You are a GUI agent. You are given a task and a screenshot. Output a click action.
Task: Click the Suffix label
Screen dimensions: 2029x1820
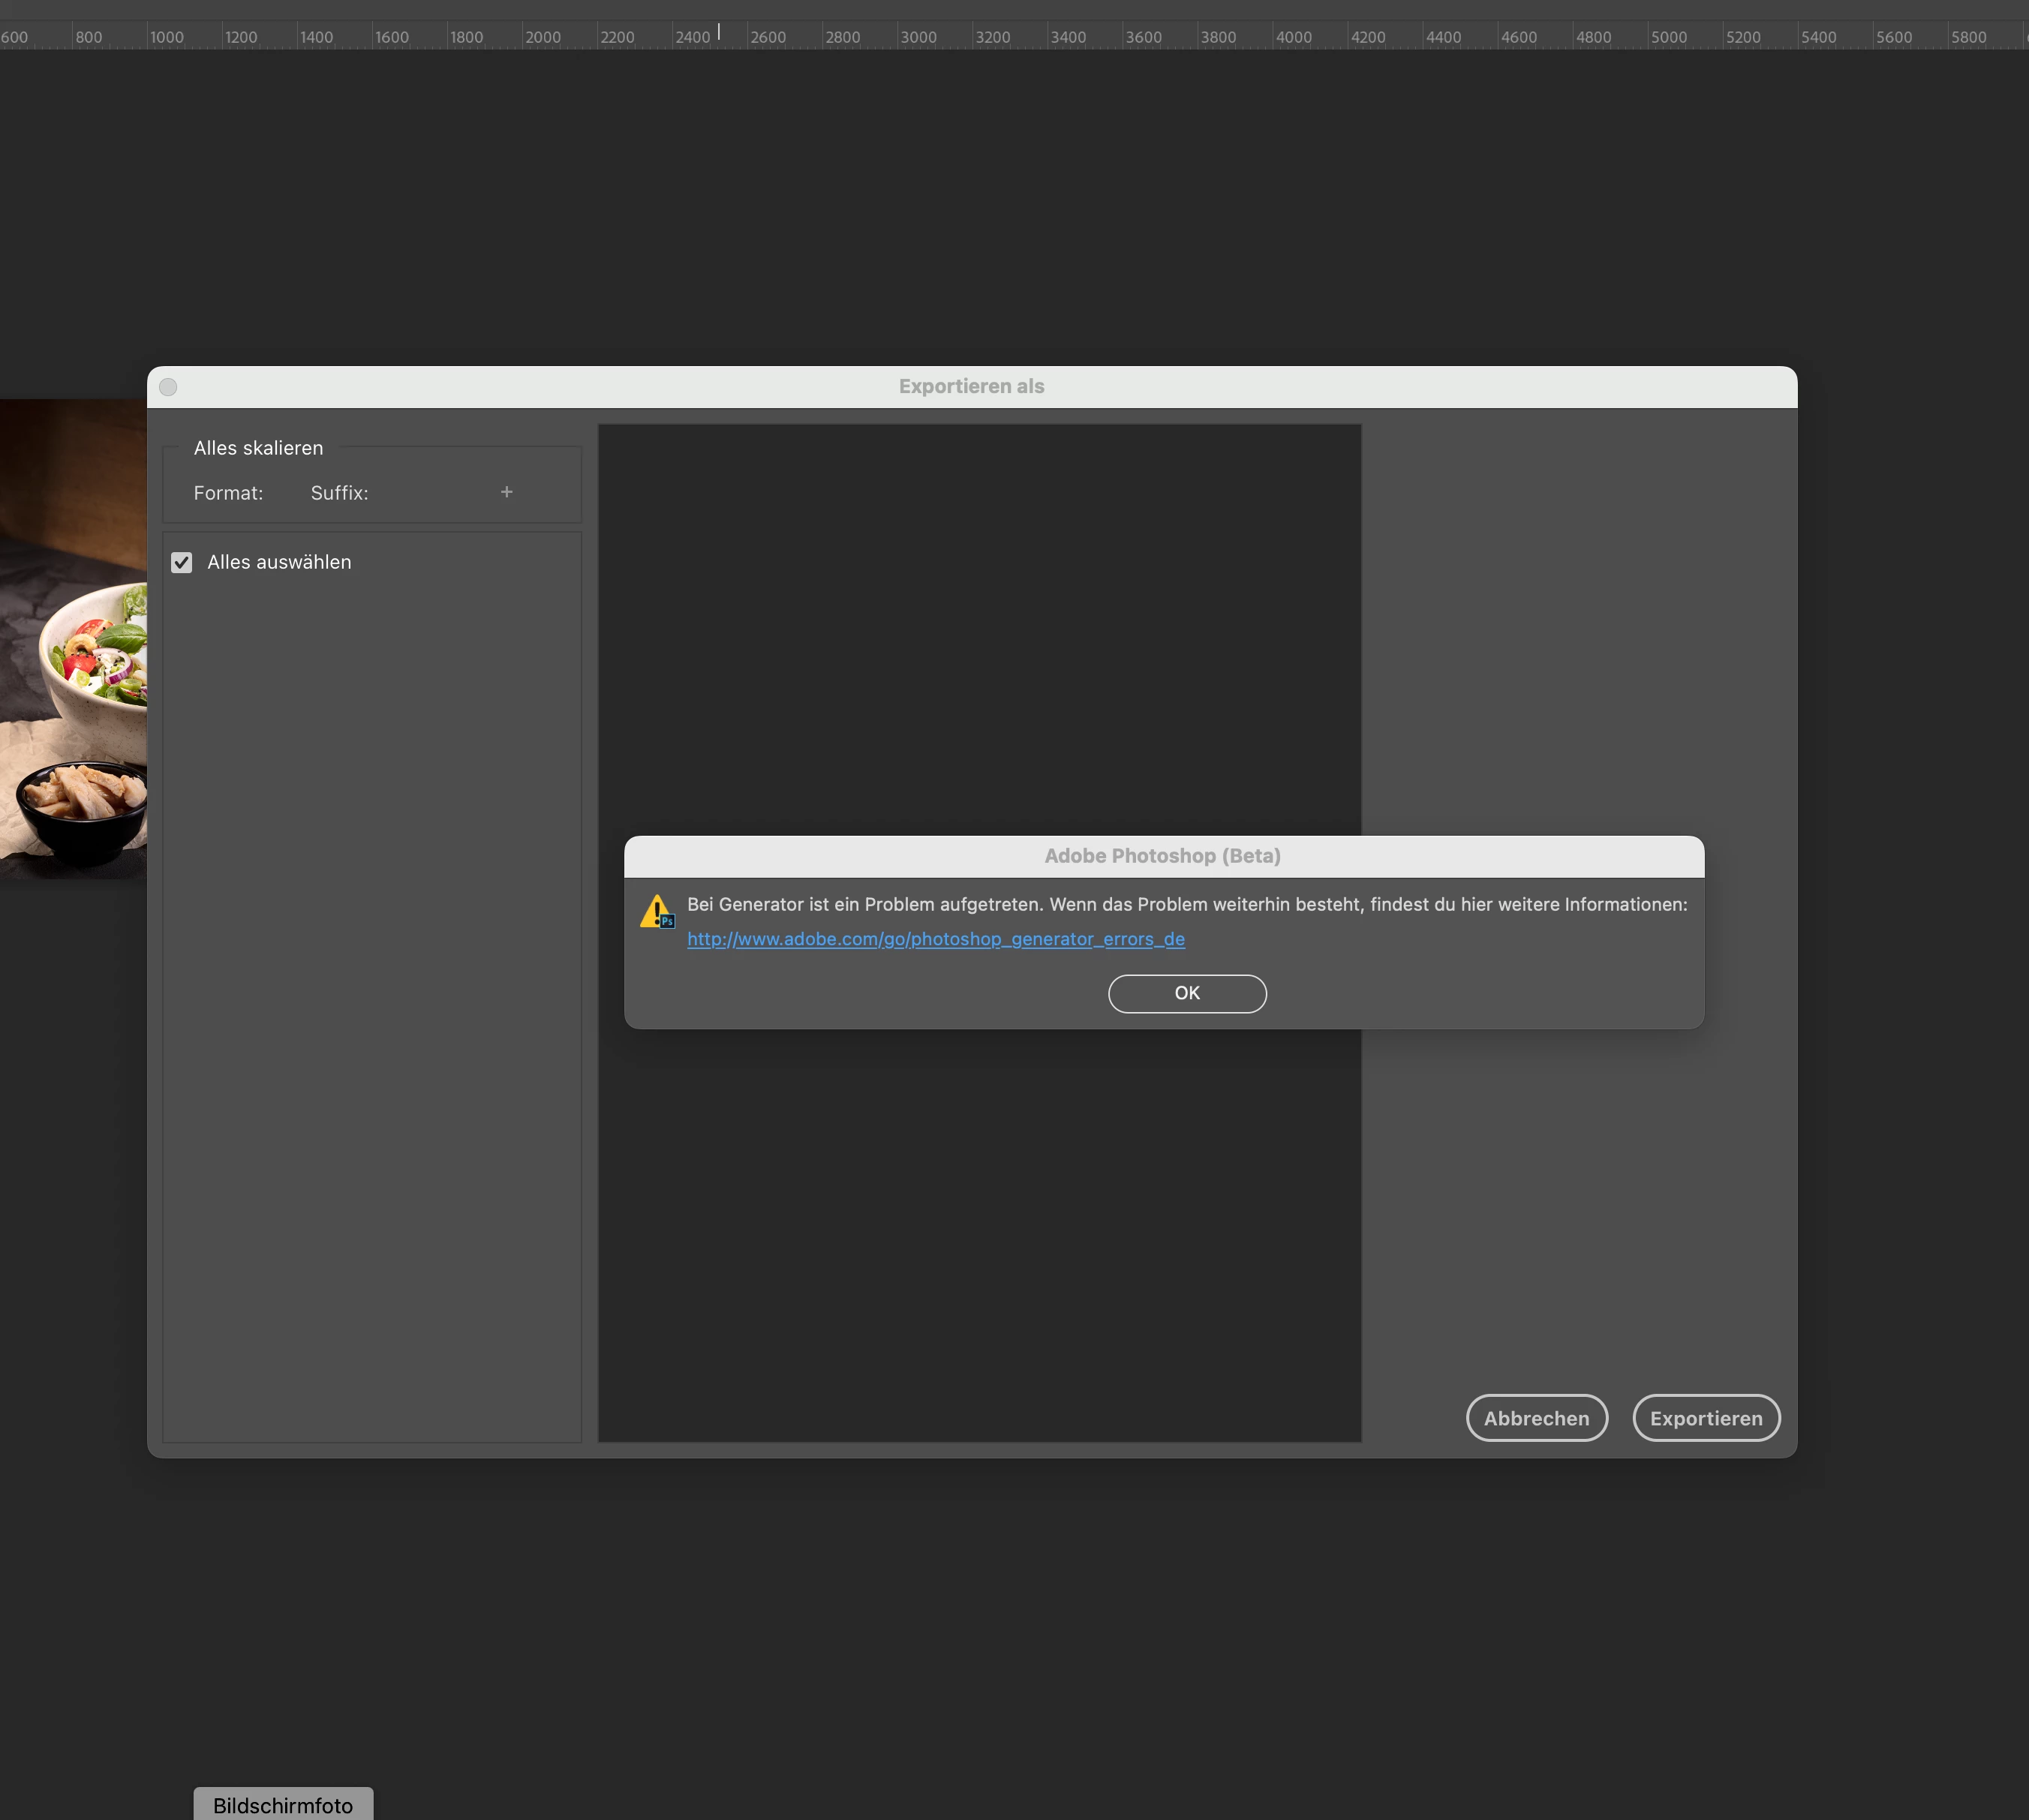click(x=339, y=493)
